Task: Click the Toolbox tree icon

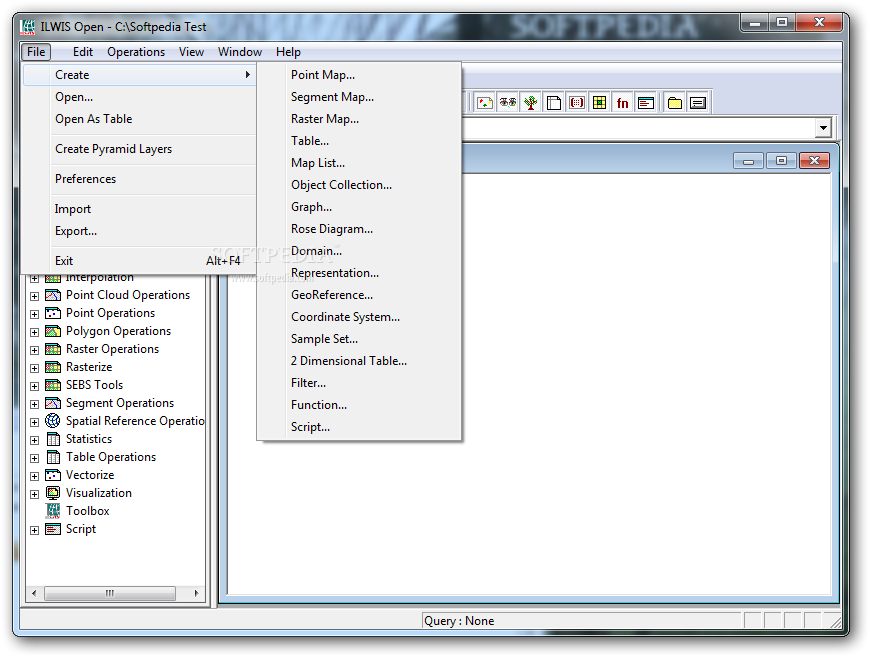Action: (x=53, y=511)
